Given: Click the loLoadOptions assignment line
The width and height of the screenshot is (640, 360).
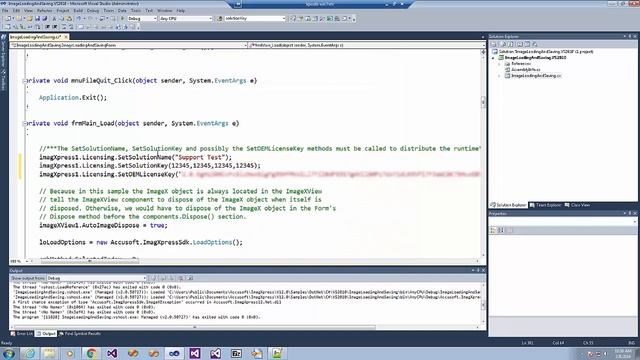Looking at the screenshot, I should click(141, 242).
